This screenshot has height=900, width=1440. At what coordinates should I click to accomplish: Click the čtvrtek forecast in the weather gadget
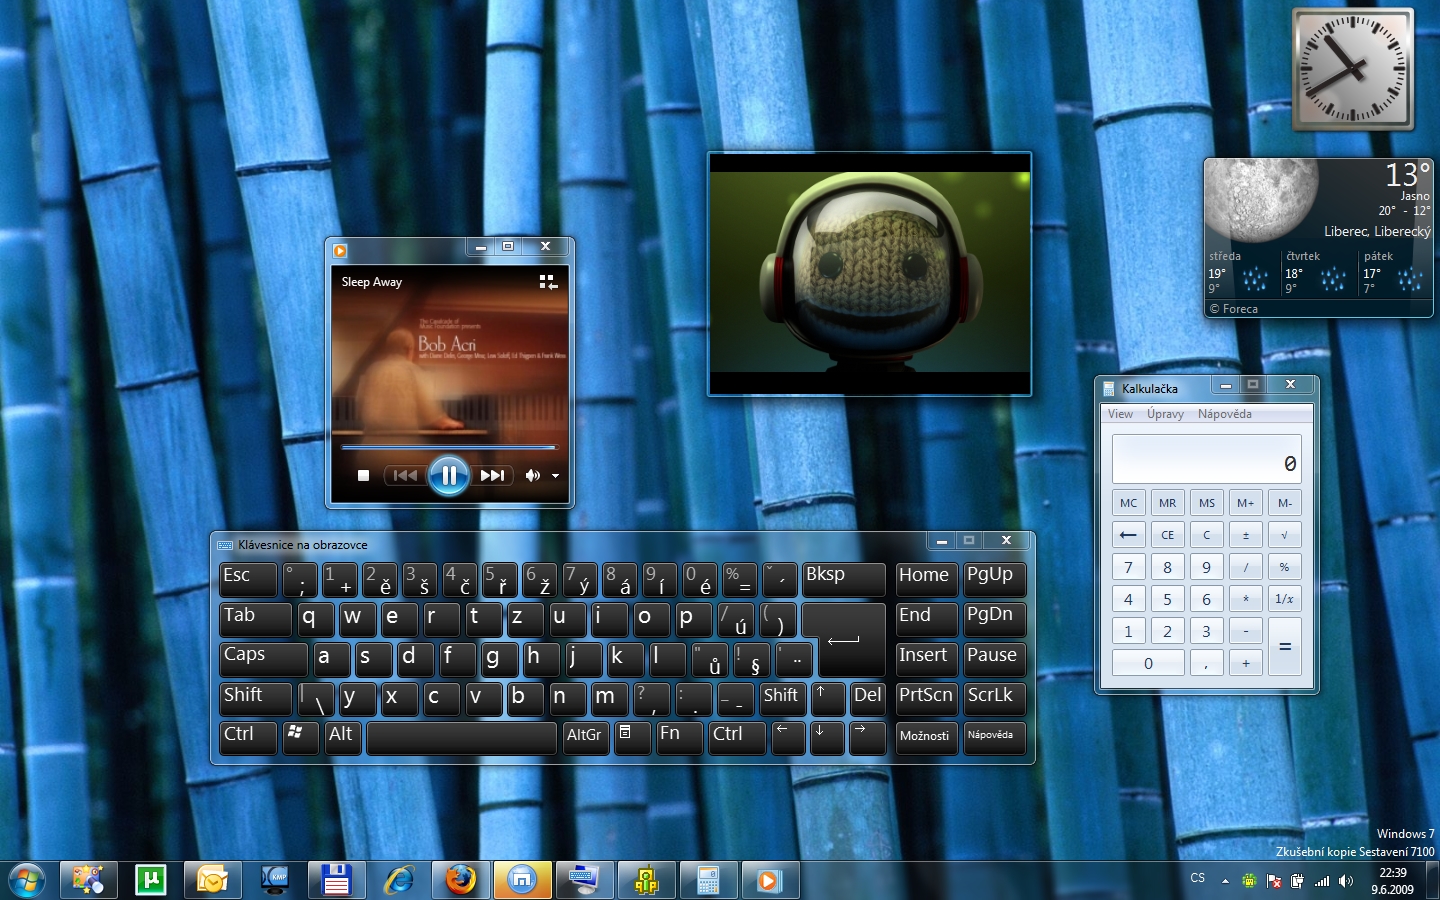pyautogui.click(x=1318, y=272)
